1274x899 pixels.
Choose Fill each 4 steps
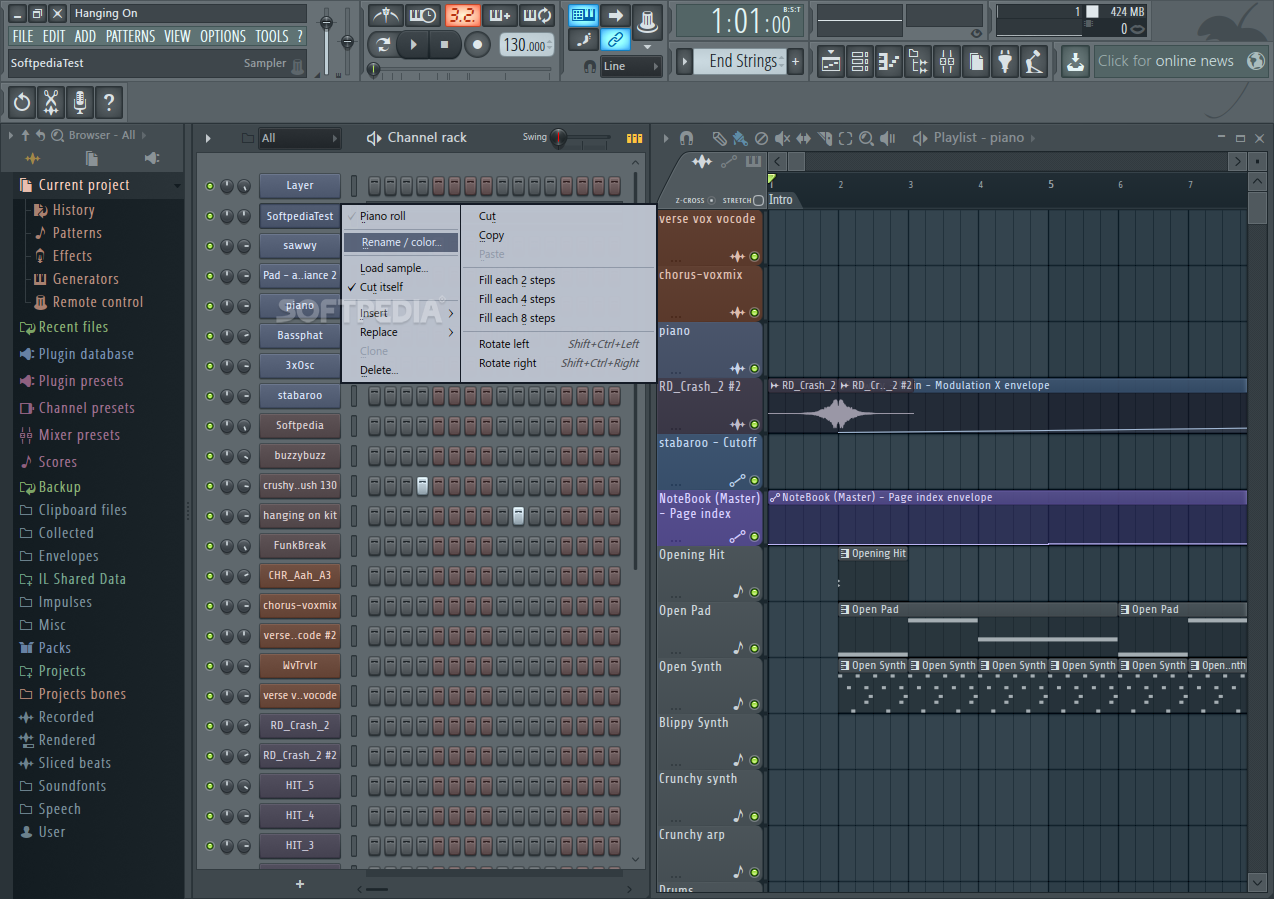(516, 299)
